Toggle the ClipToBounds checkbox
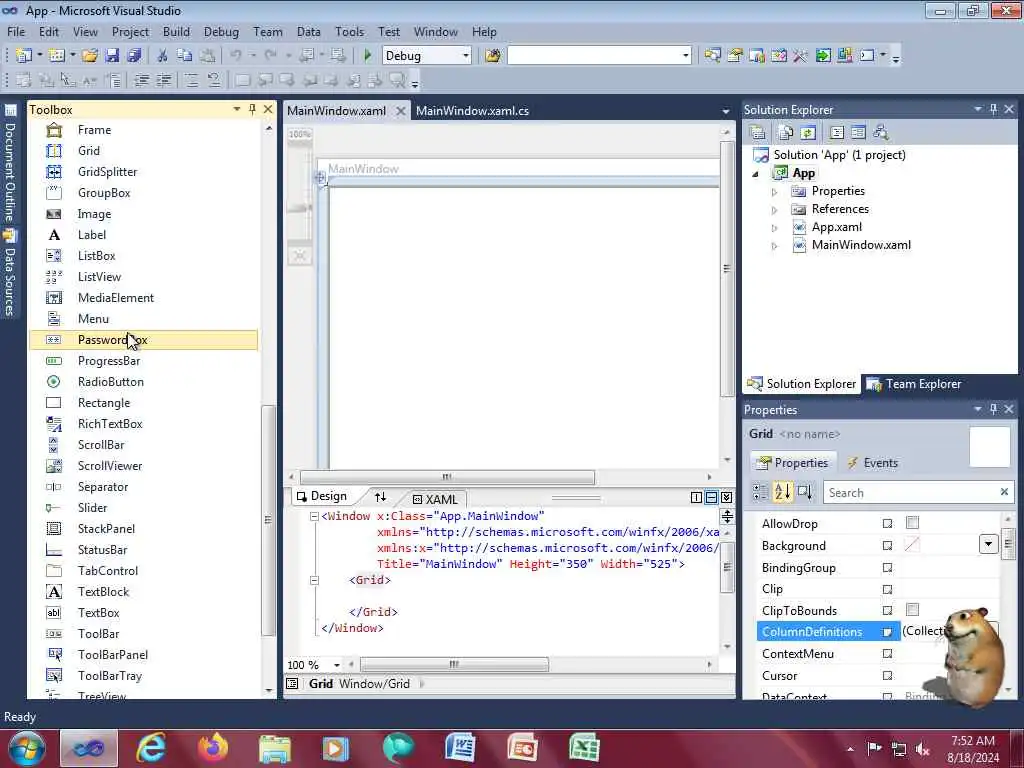The image size is (1024, 768). point(912,609)
